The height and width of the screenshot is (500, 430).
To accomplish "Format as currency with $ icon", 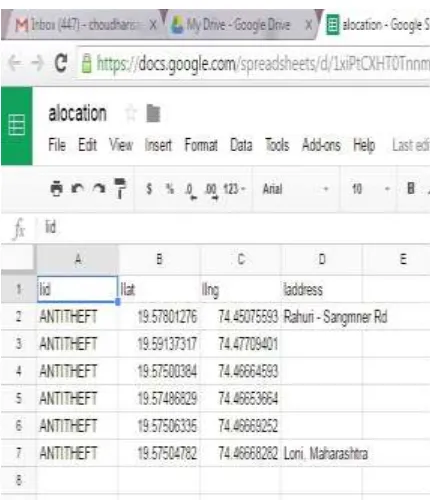I will (149, 189).
